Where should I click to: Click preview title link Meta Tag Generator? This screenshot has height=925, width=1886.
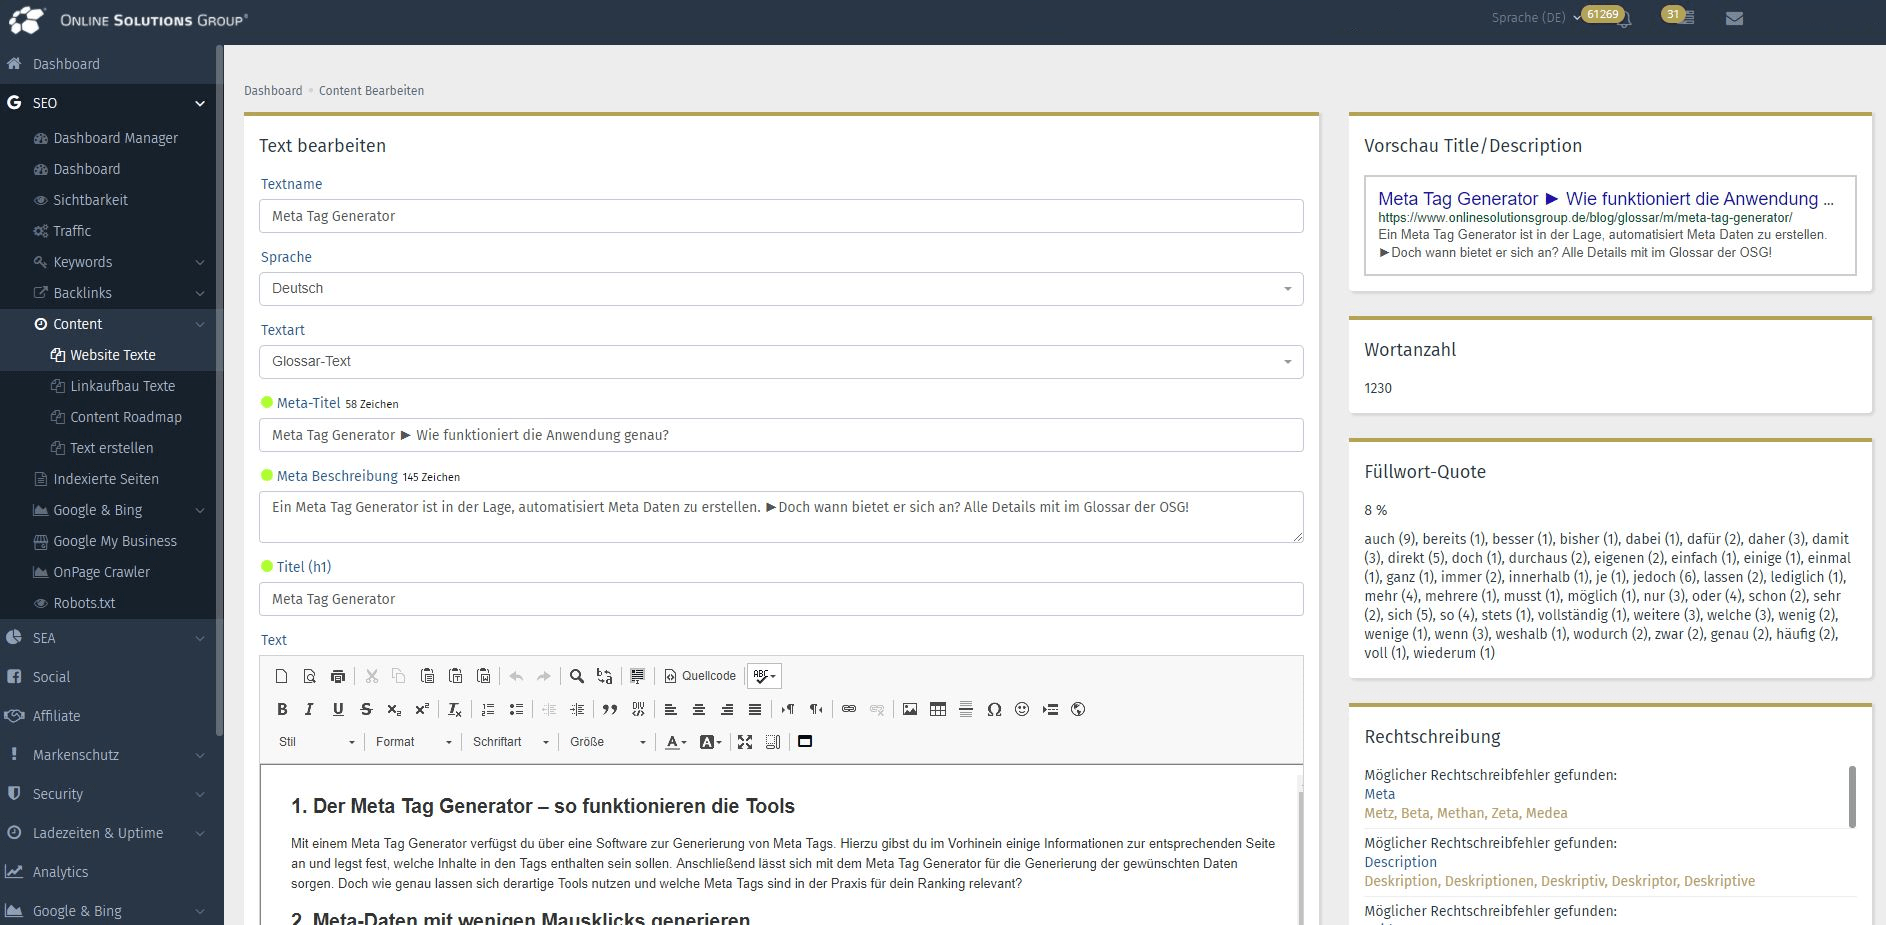[x=1606, y=199]
